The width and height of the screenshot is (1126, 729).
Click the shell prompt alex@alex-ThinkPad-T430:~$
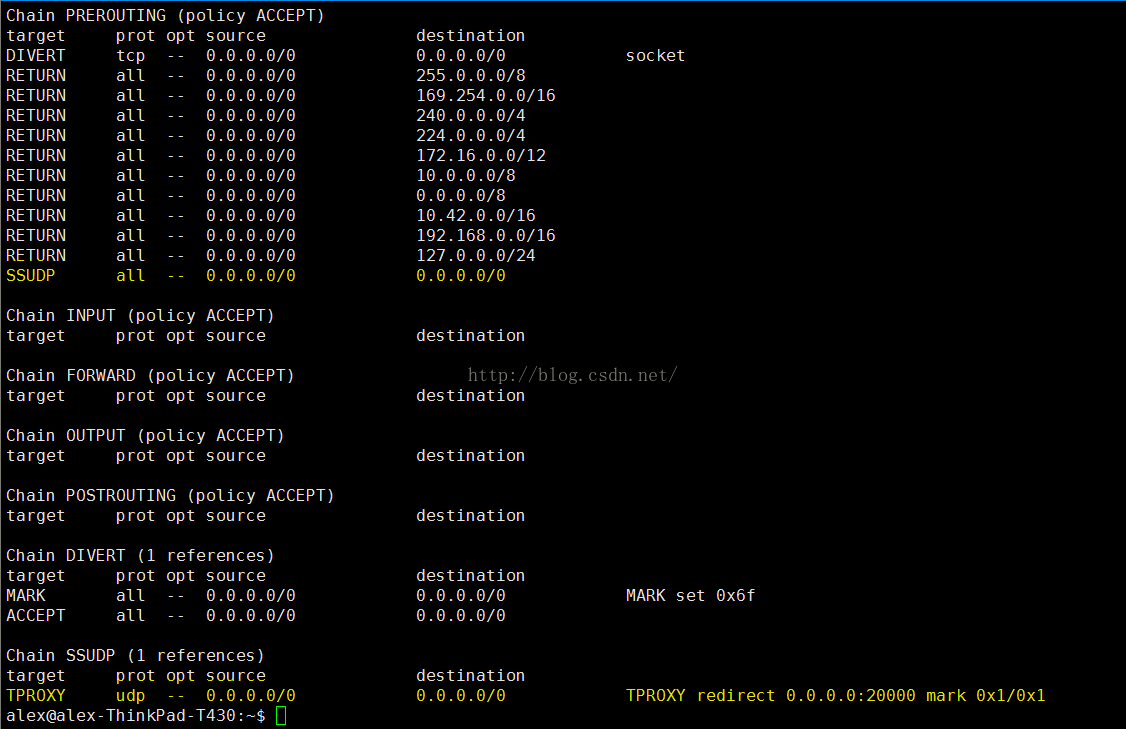tap(136, 716)
